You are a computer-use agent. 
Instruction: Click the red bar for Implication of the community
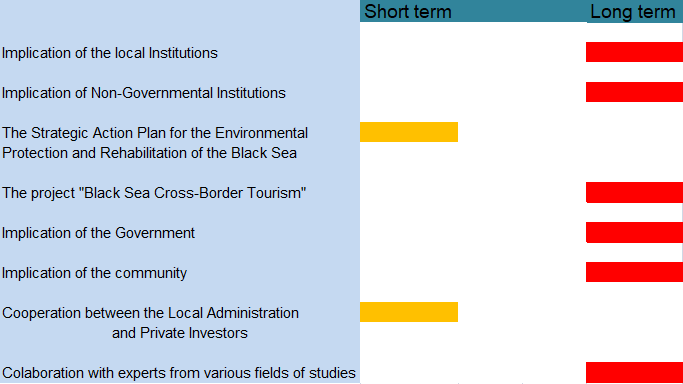point(634,272)
